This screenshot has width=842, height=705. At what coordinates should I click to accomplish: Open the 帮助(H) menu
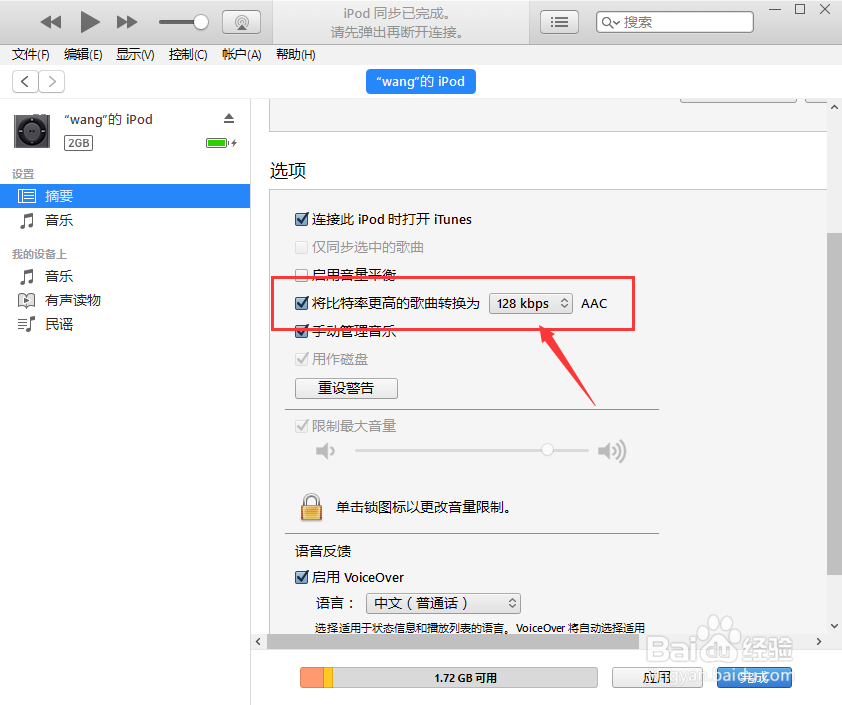295,54
